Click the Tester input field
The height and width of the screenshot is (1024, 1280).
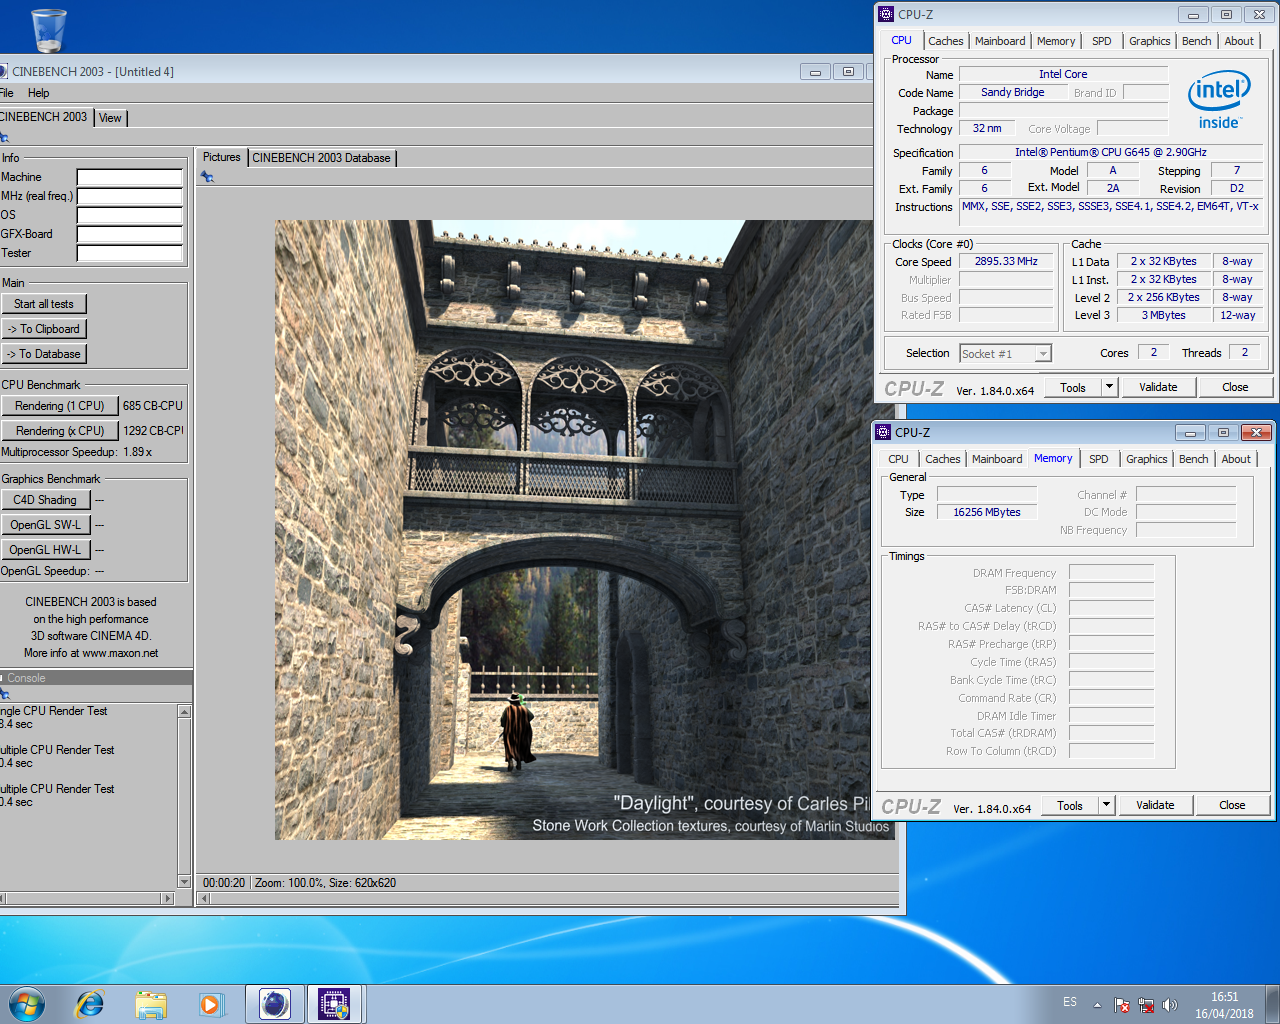pos(130,253)
